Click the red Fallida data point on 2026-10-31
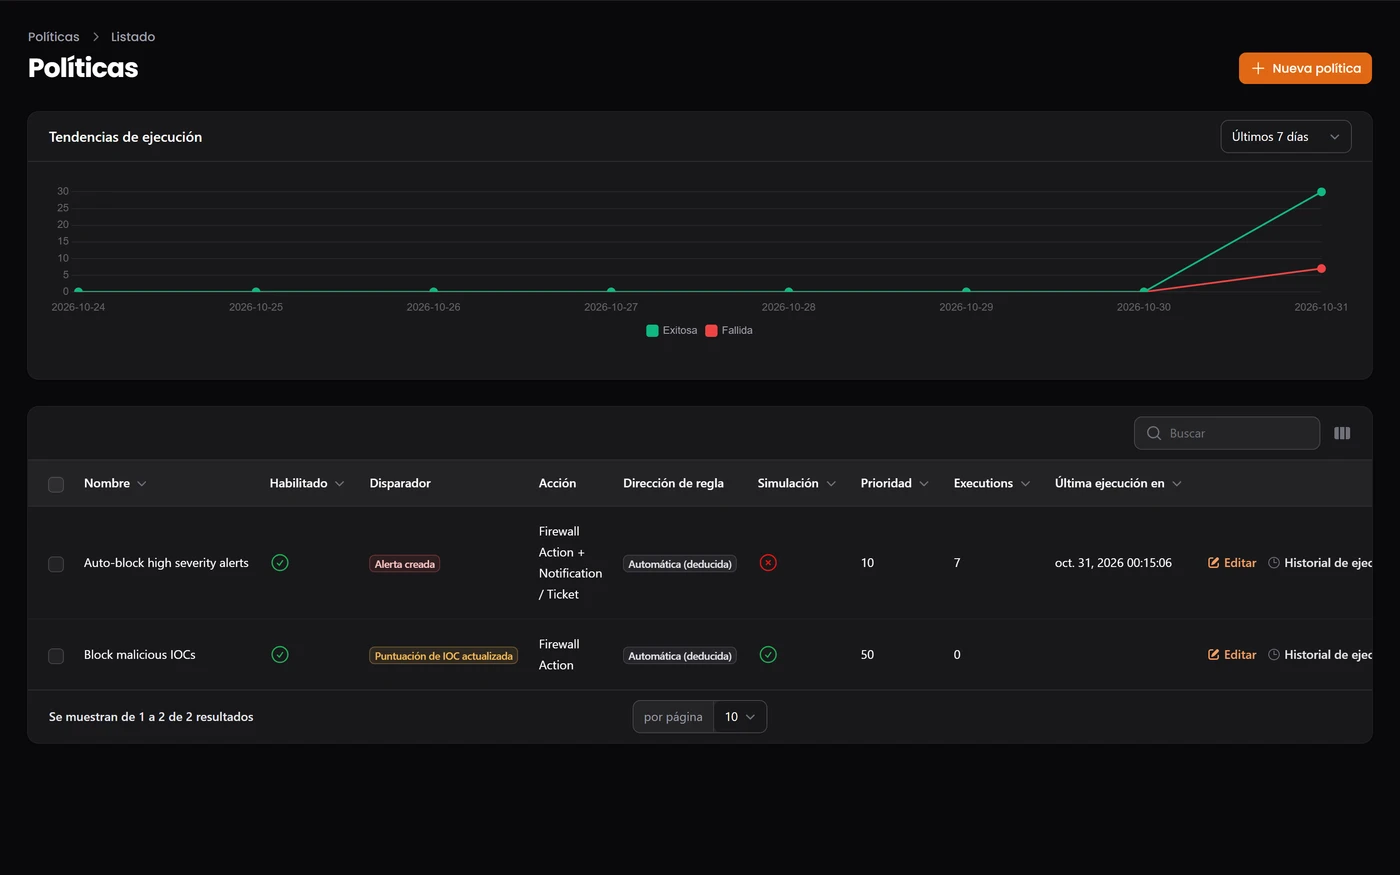Viewport: 1400px width, 875px height. (x=1321, y=268)
